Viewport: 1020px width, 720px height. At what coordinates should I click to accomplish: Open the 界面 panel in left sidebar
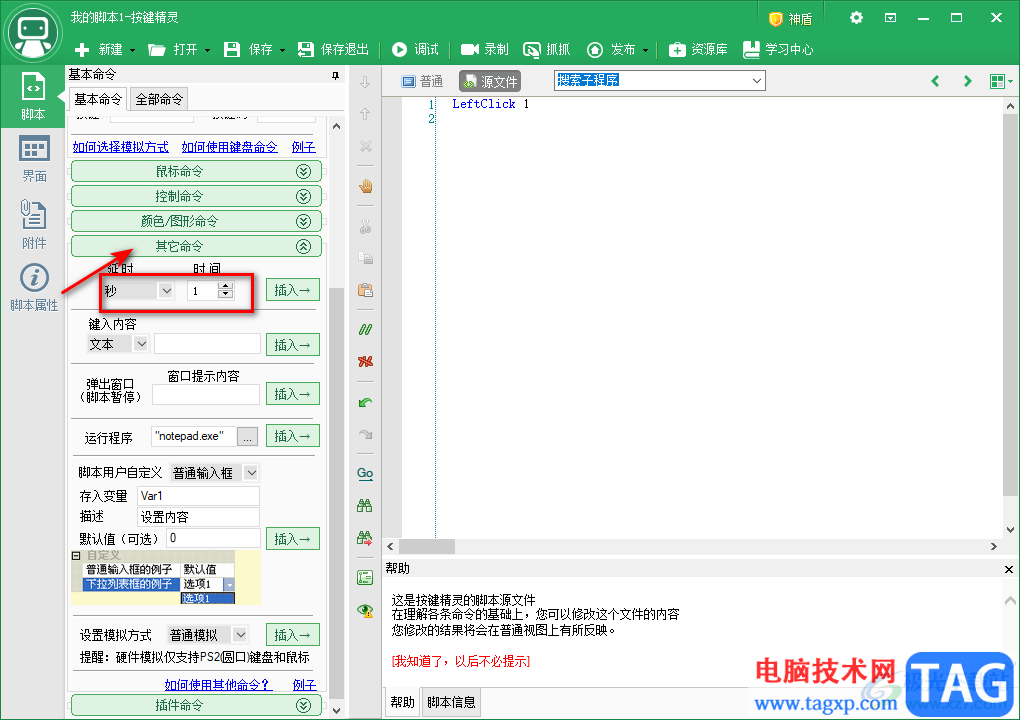pos(34,160)
